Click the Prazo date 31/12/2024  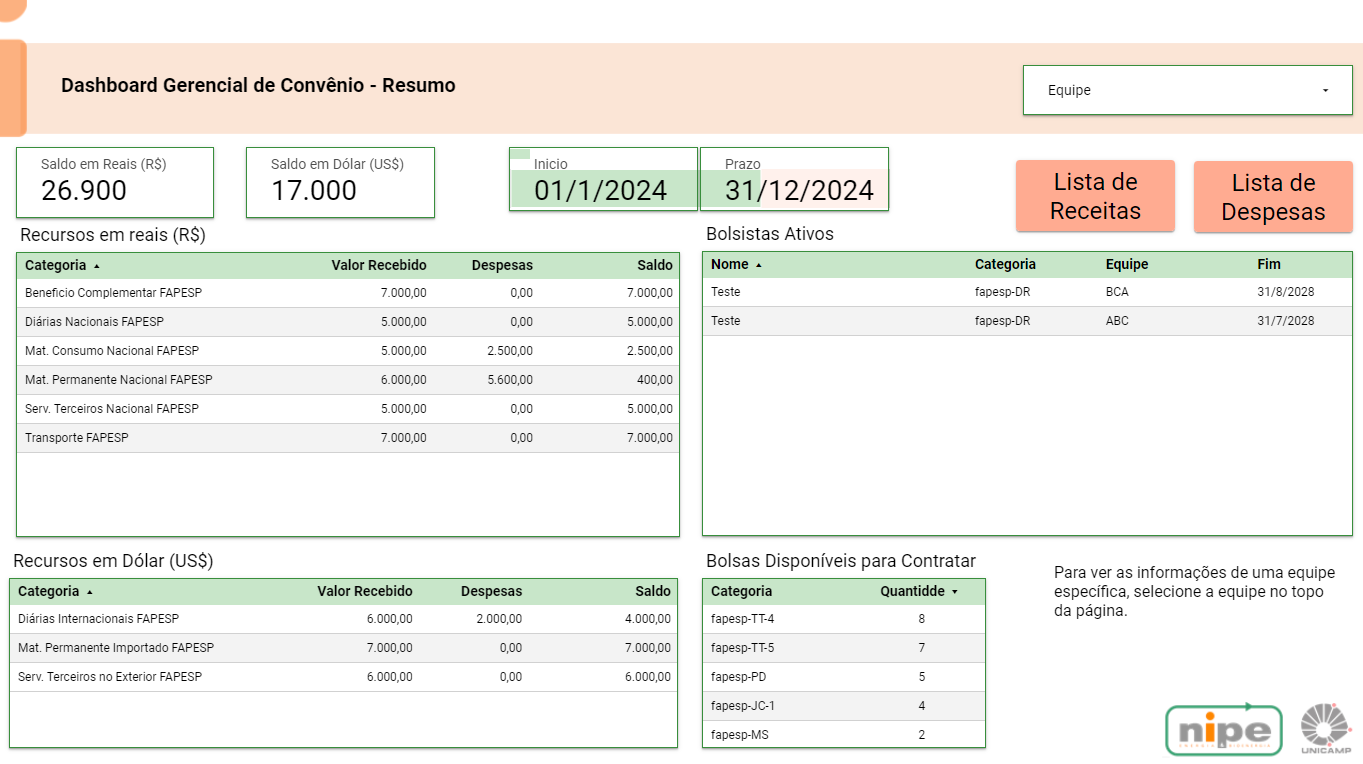click(799, 190)
